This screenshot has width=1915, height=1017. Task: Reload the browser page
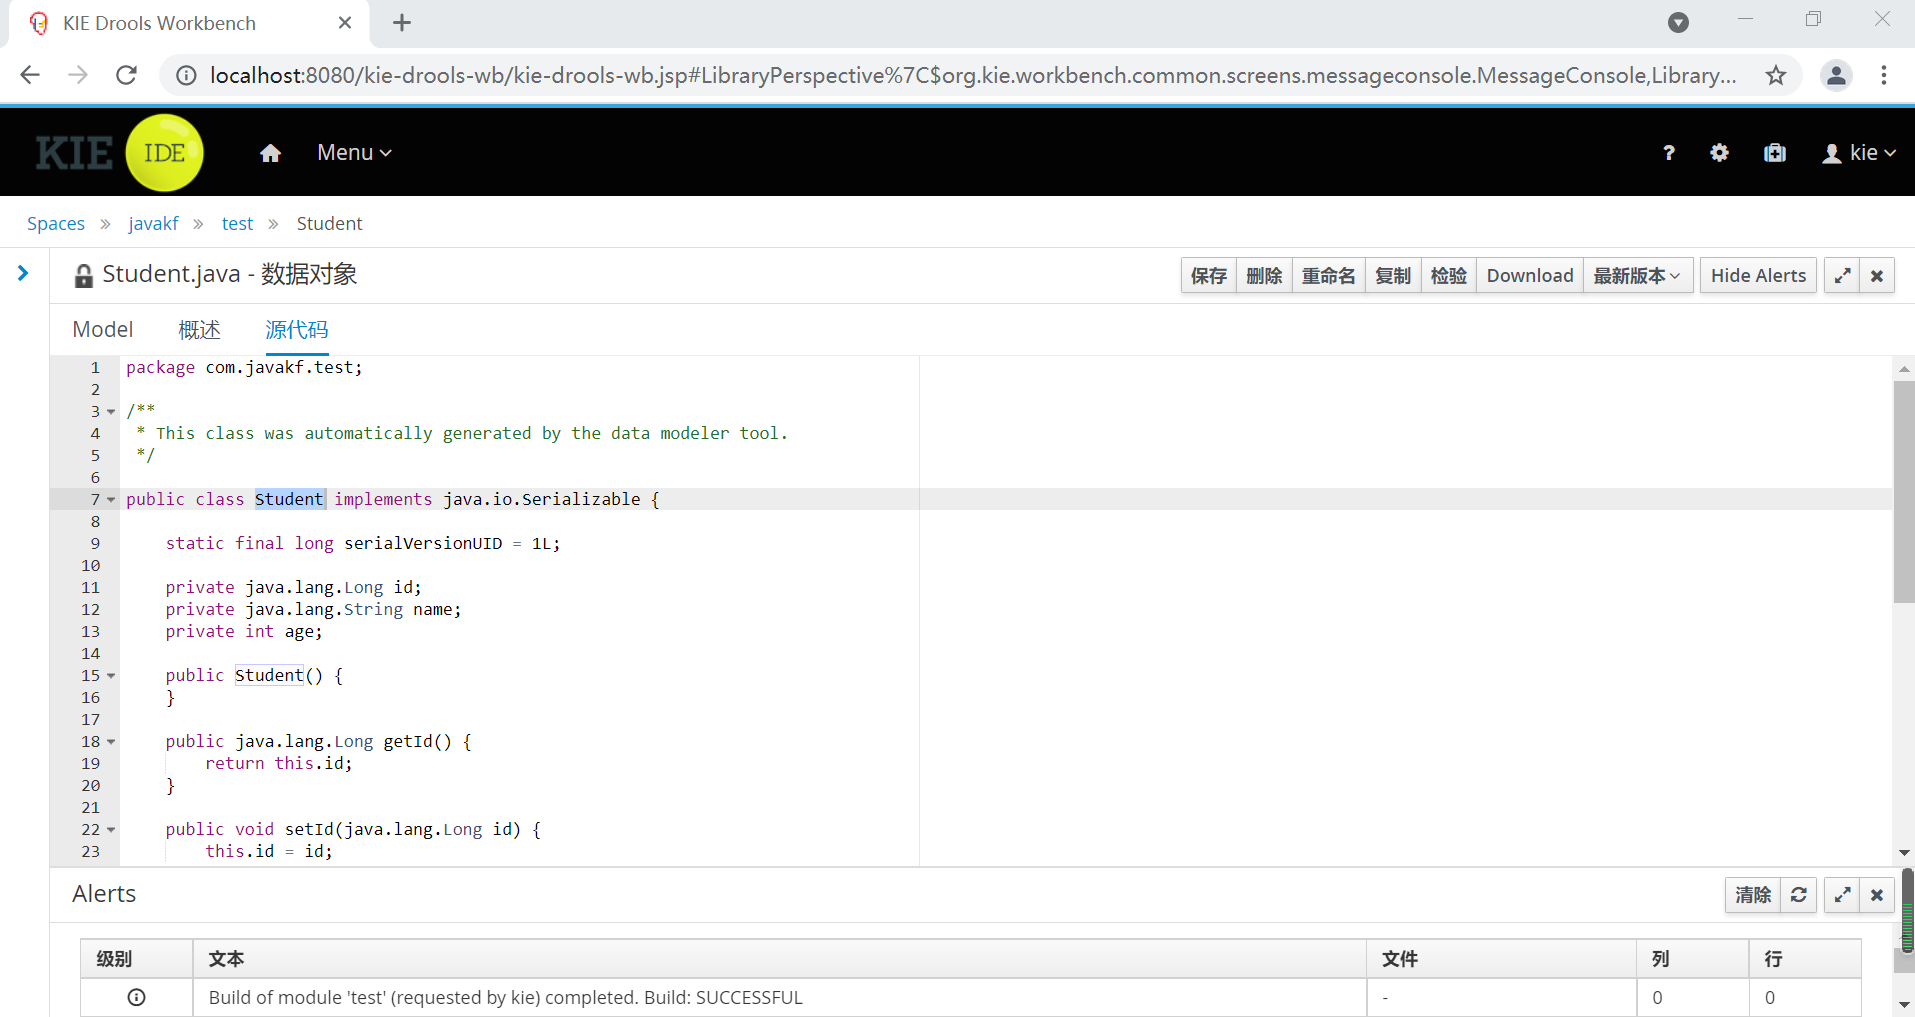126,75
